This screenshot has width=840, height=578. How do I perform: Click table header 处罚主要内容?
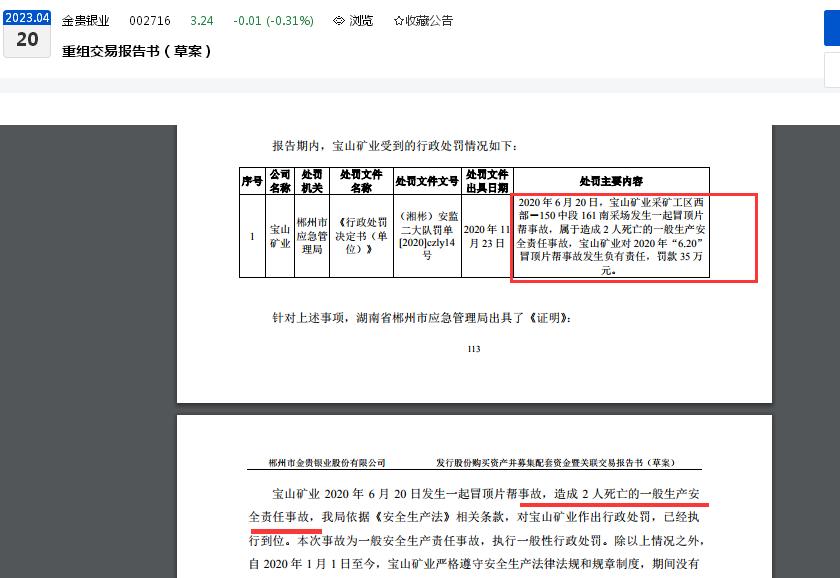point(611,181)
